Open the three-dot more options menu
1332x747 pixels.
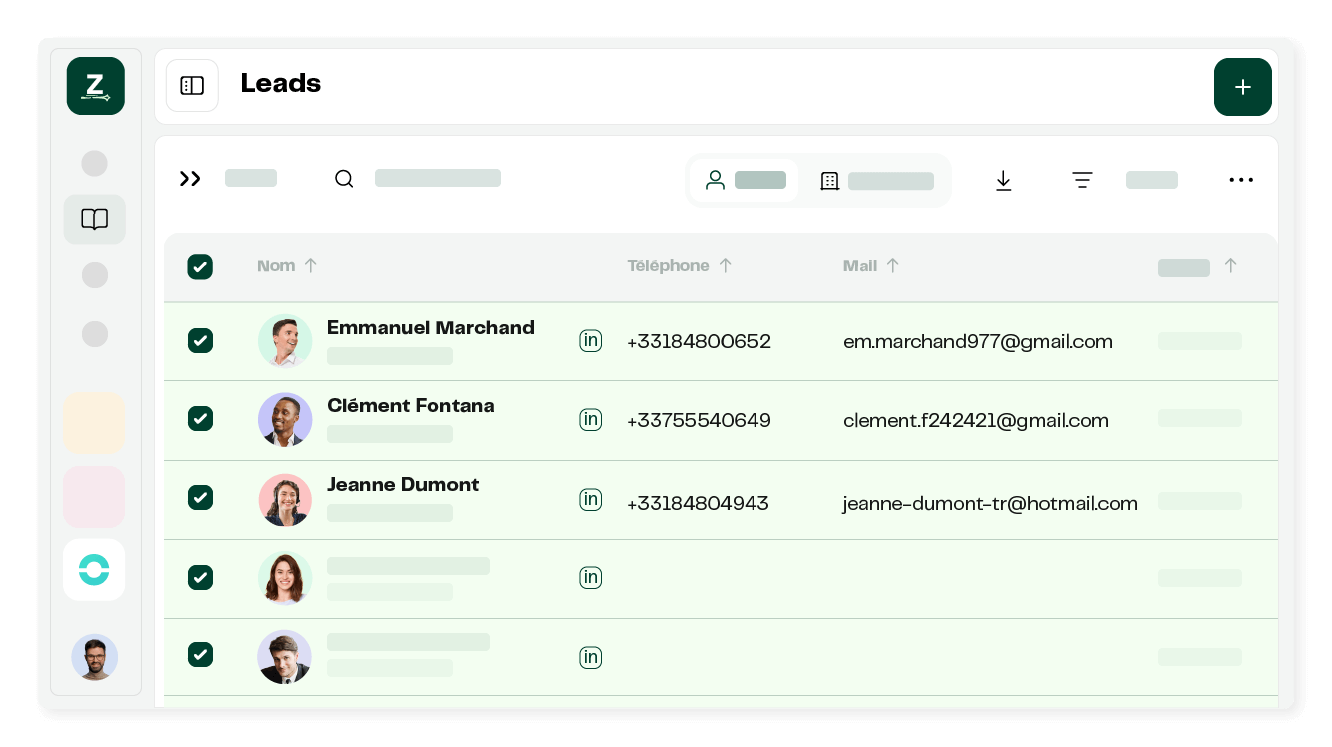pos(1240,180)
